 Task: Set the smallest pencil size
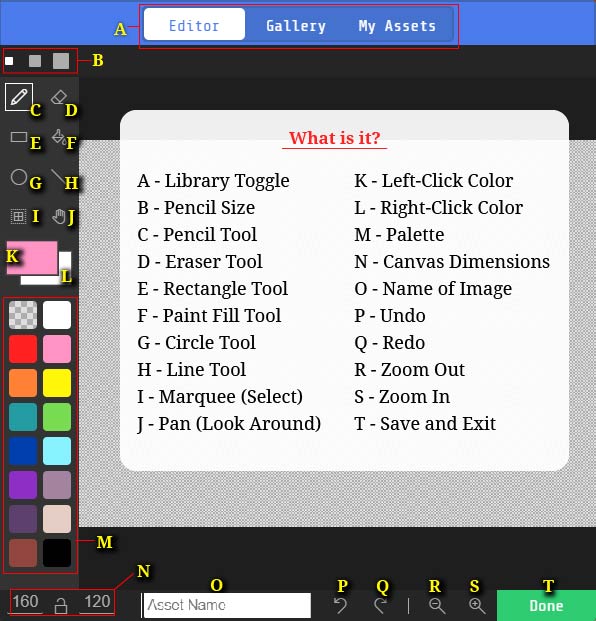click(x=9, y=61)
